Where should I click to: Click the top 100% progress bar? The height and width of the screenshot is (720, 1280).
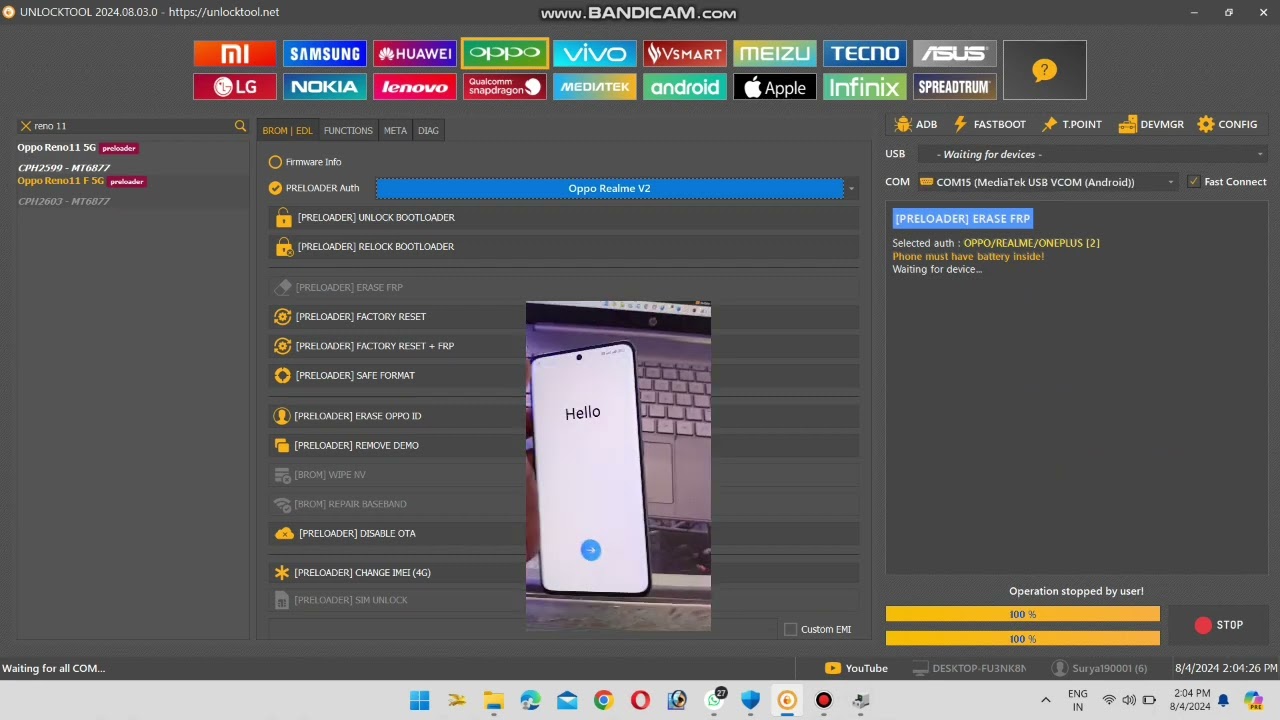[x=1022, y=614]
